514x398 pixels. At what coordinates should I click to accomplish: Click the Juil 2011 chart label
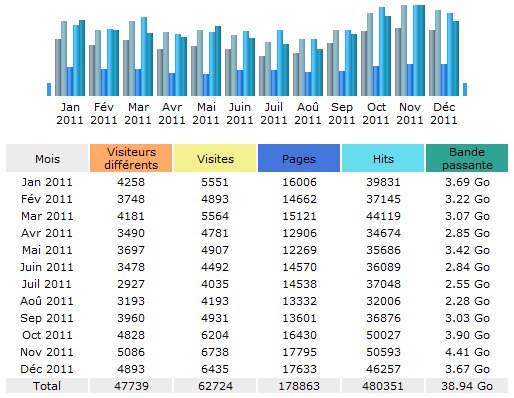pos(274,113)
